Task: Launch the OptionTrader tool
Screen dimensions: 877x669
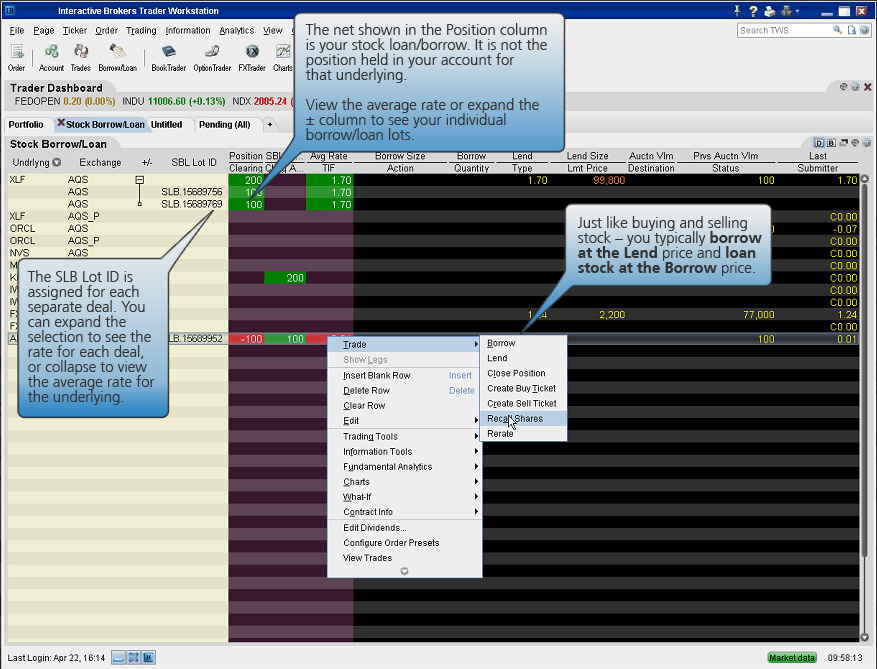Action: 212,58
